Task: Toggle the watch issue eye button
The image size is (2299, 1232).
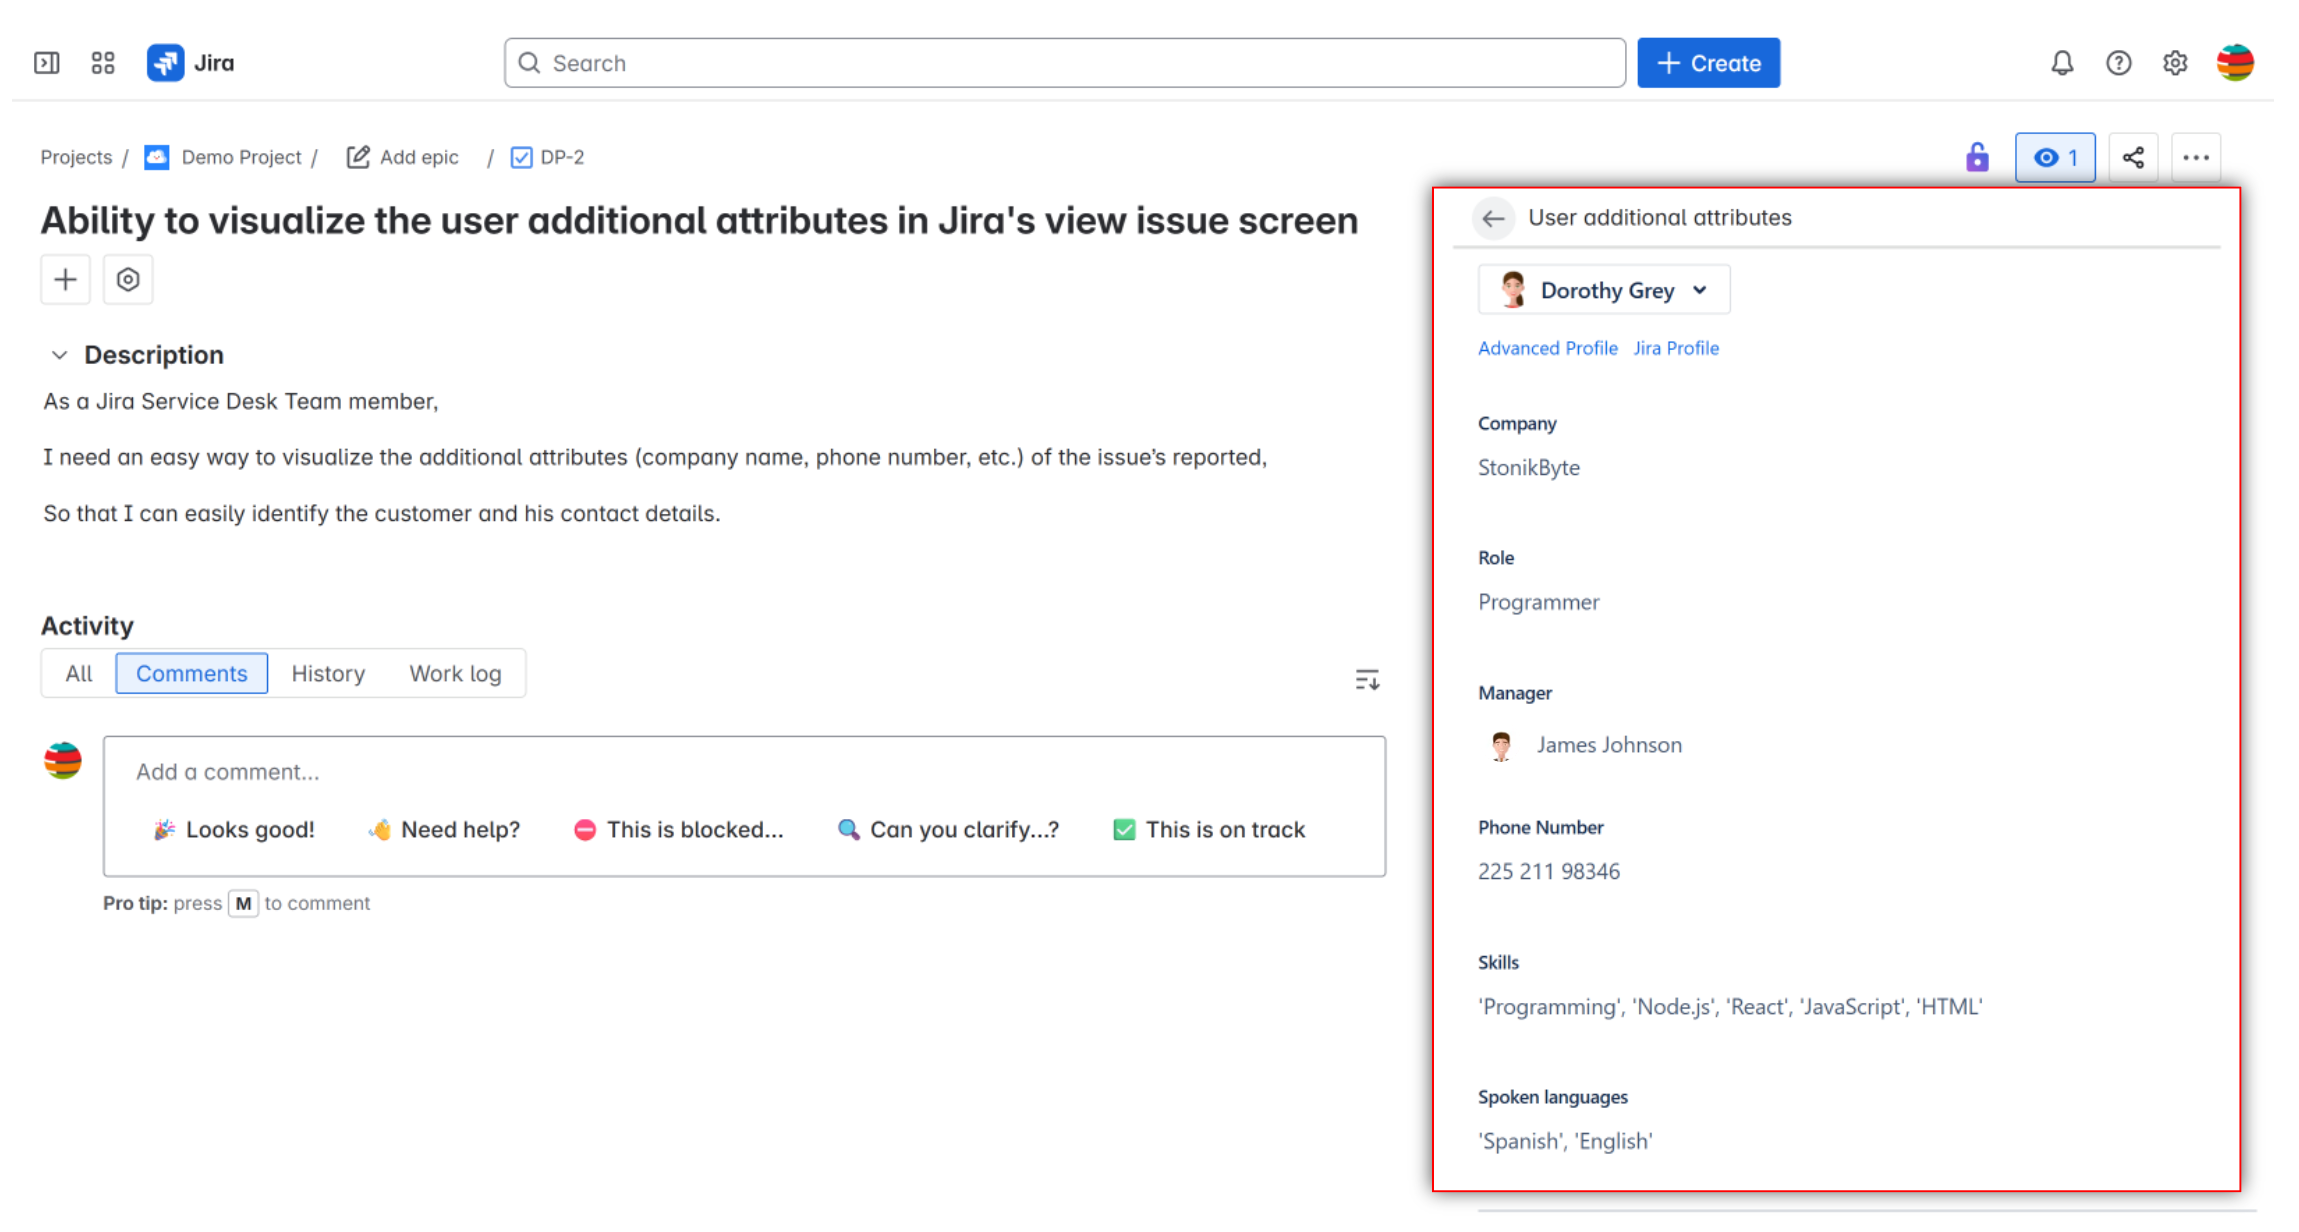Action: pos(2055,157)
